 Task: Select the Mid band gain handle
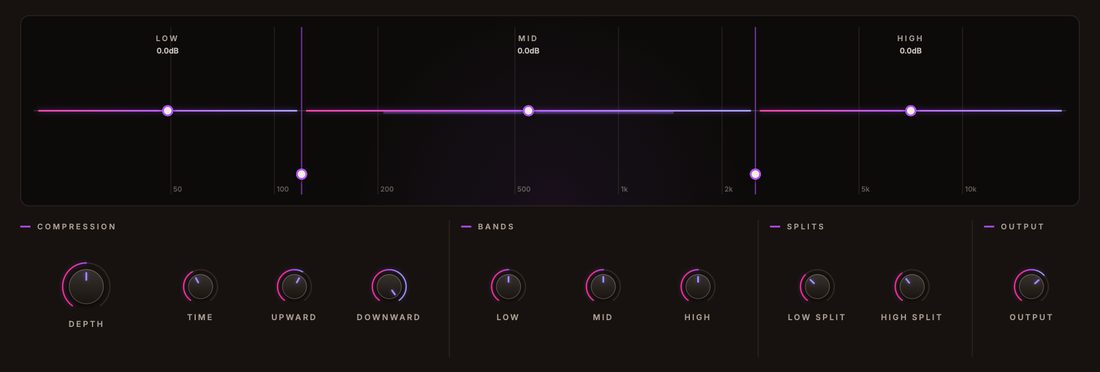coord(529,111)
